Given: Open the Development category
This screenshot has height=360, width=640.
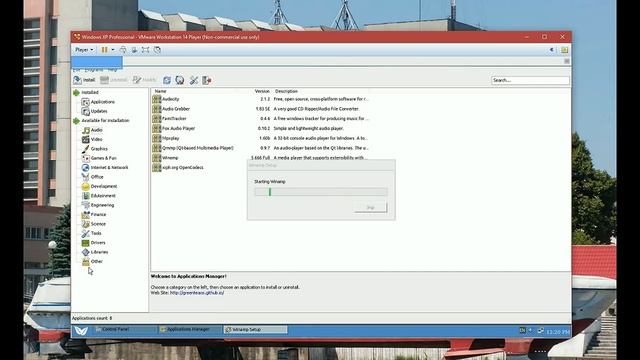Looking at the screenshot, I should pos(104,187).
